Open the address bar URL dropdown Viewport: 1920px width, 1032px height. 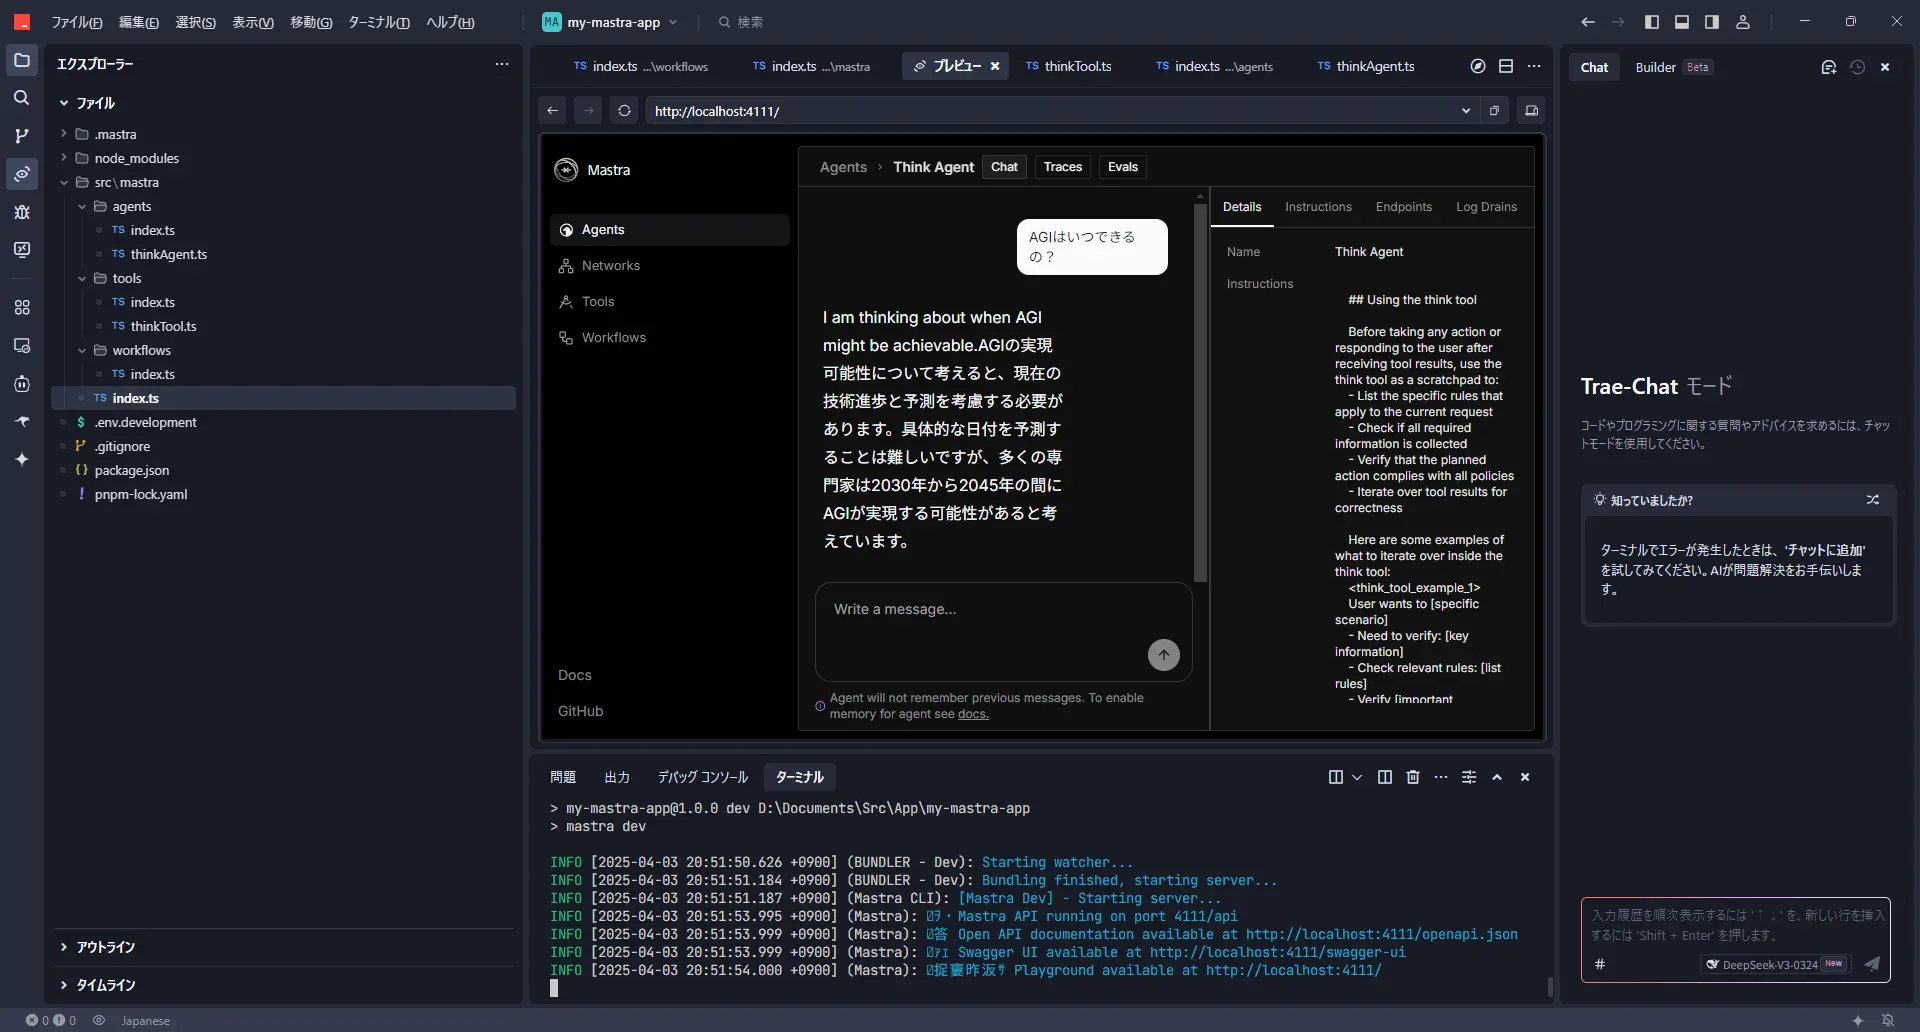tap(1465, 110)
